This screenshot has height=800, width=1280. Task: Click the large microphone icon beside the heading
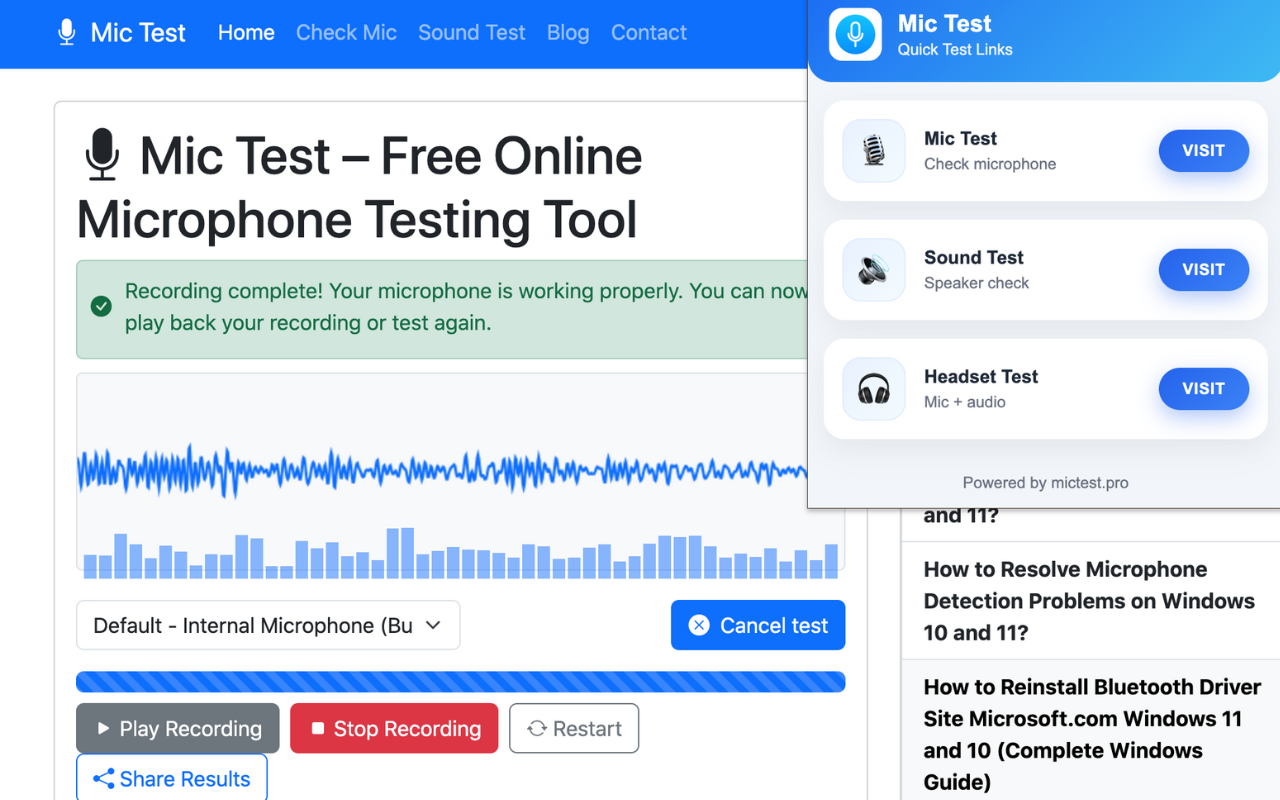click(102, 155)
